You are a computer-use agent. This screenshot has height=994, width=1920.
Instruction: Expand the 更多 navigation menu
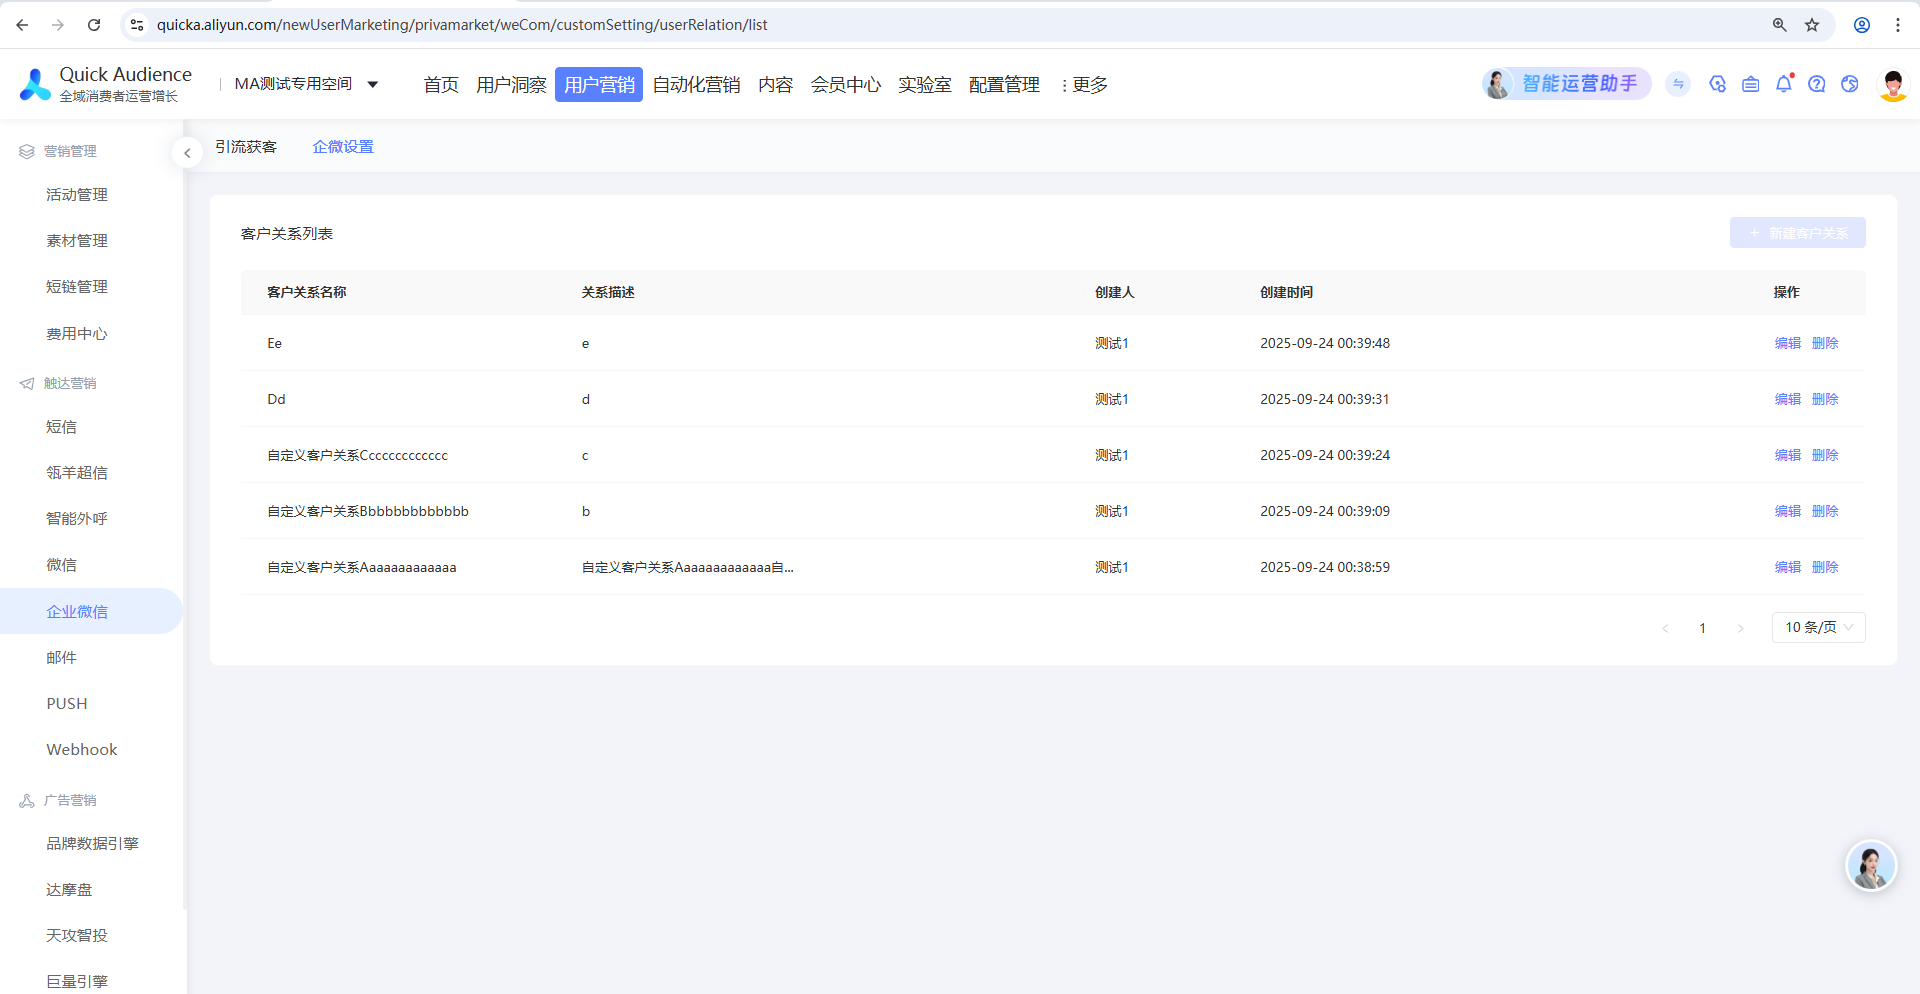1085,85
